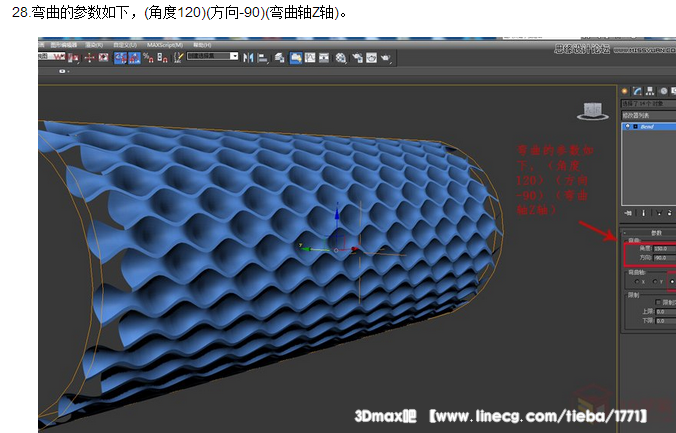
Task: Collapse the Parameters rollout header
Action: pyautogui.click(x=648, y=233)
